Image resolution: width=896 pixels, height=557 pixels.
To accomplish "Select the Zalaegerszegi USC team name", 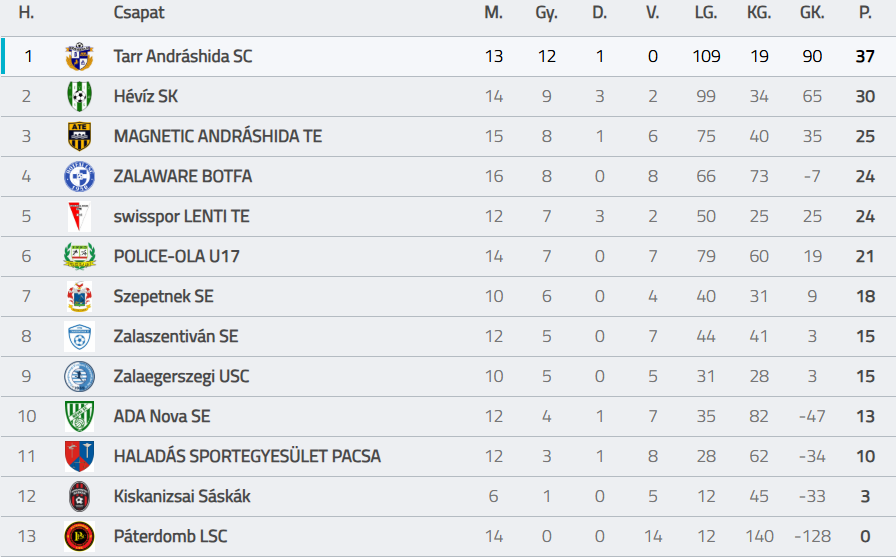I will click(181, 377).
